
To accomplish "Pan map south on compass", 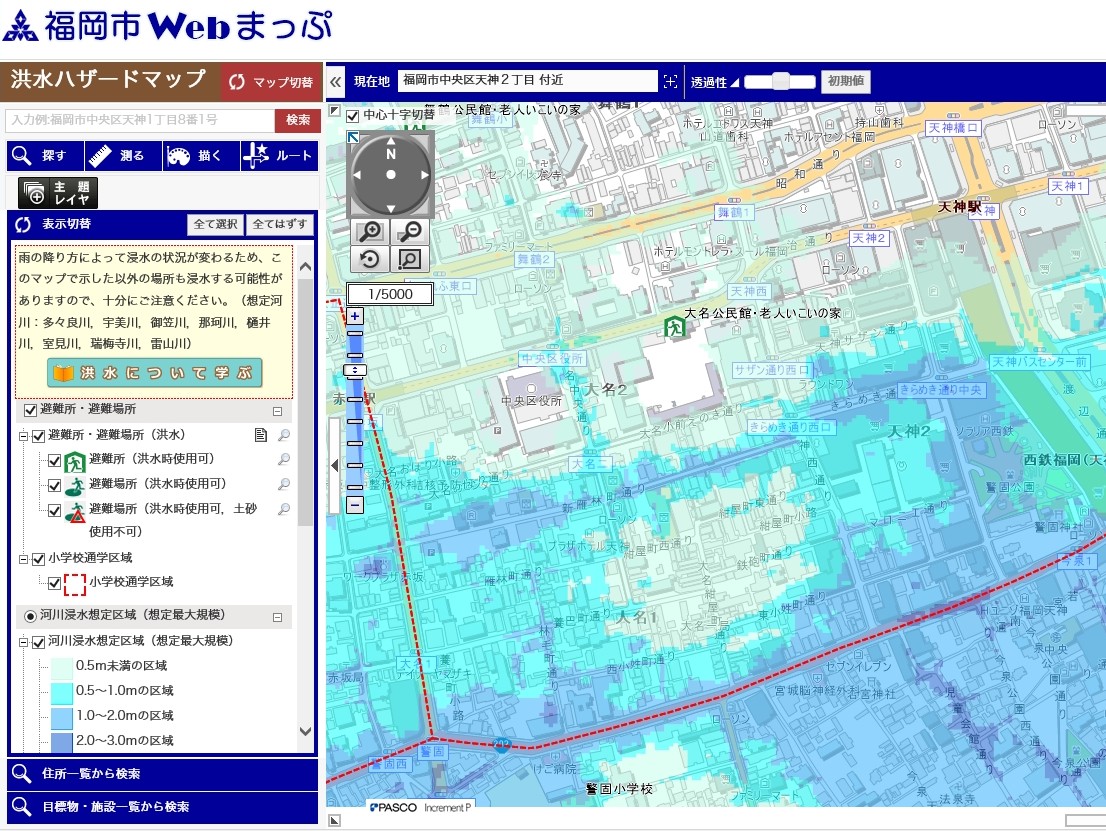I will tap(391, 208).
